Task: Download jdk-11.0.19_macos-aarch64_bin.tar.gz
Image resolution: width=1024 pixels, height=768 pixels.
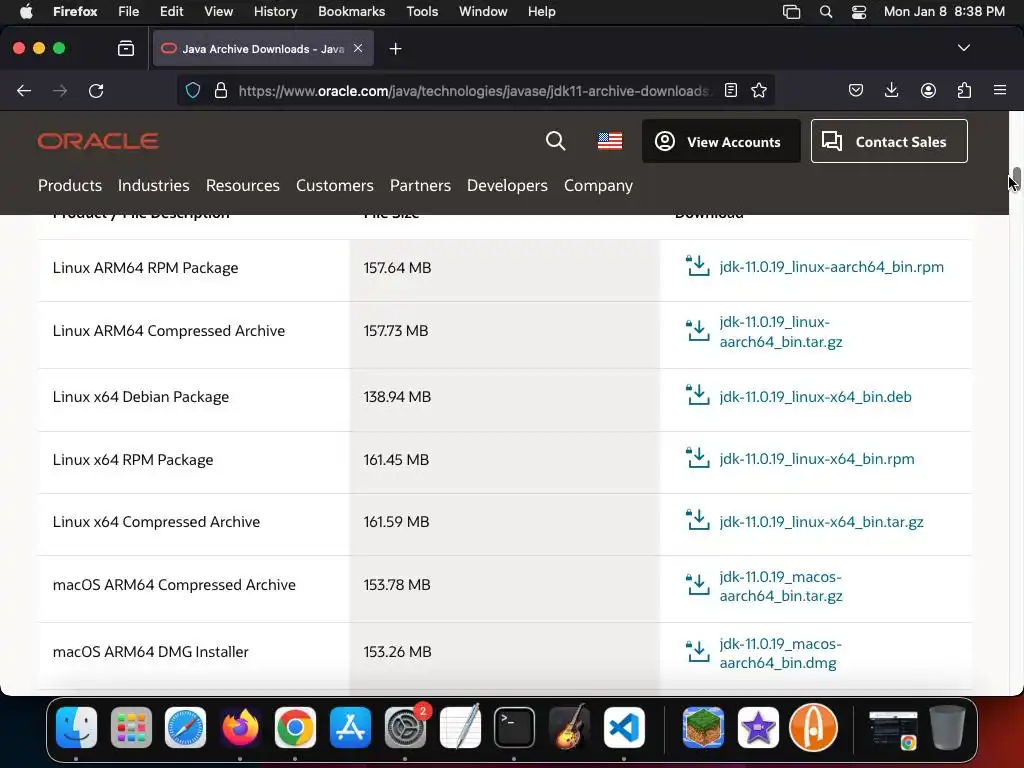Action: coord(780,586)
